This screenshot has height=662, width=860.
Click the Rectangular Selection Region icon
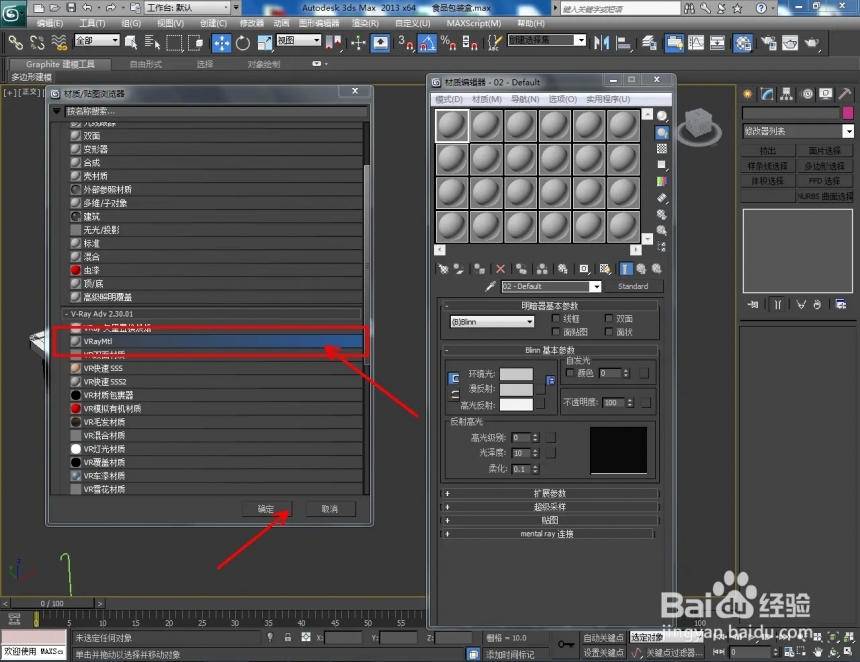point(174,43)
